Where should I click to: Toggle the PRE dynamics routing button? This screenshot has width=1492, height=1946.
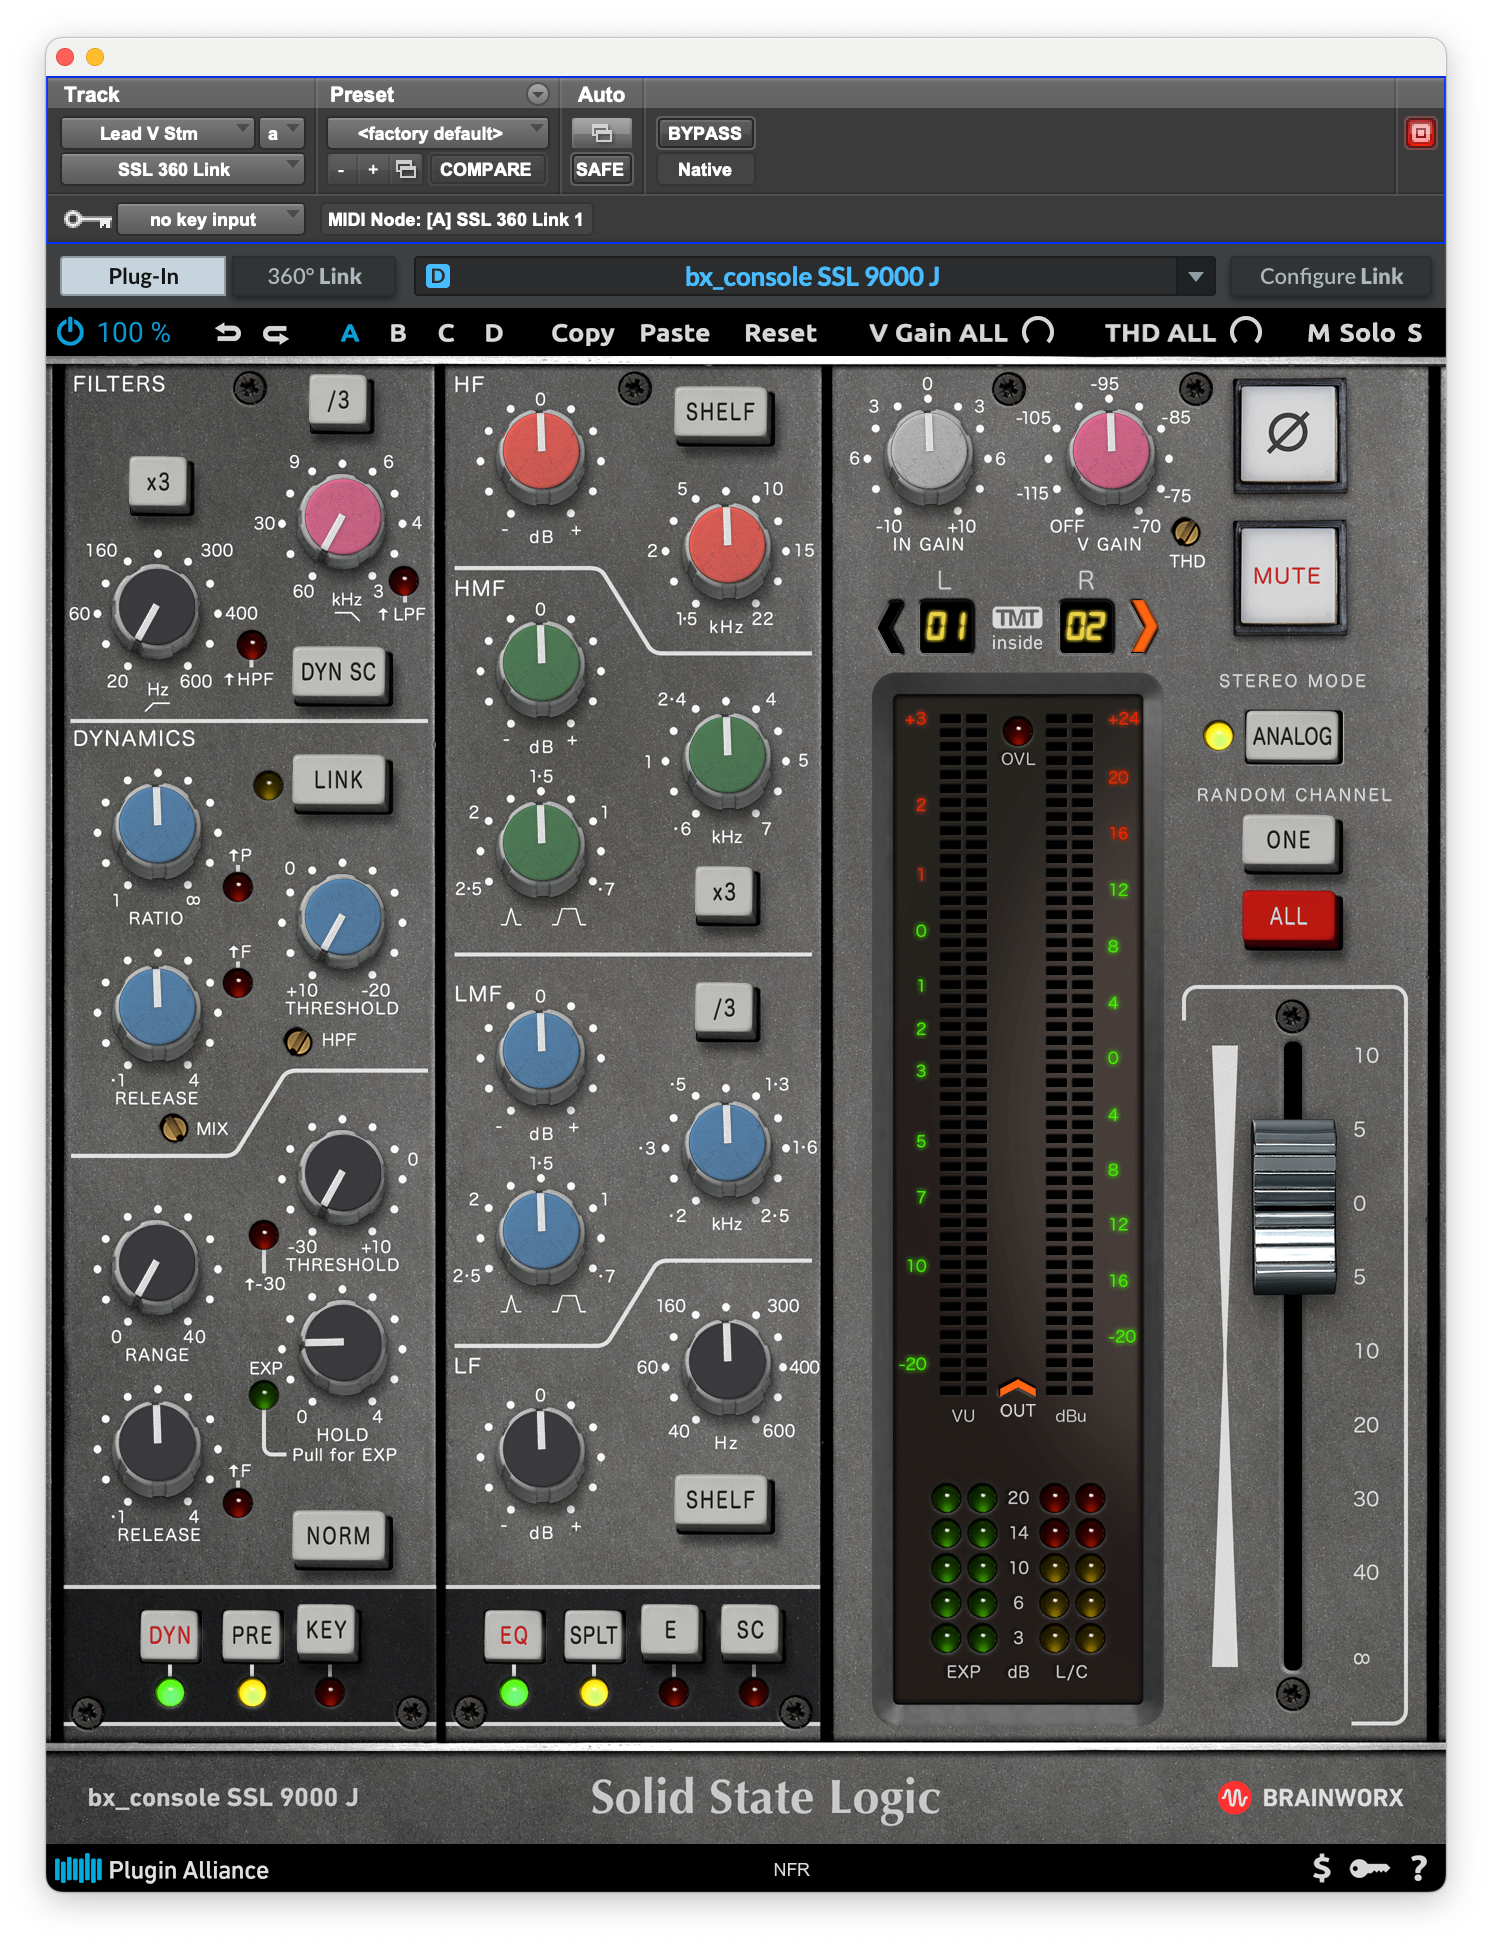click(x=252, y=1635)
